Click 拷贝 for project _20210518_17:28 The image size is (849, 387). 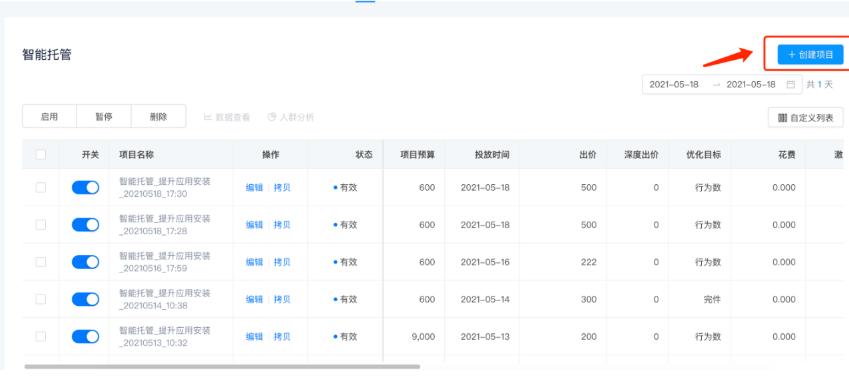(x=282, y=225)
